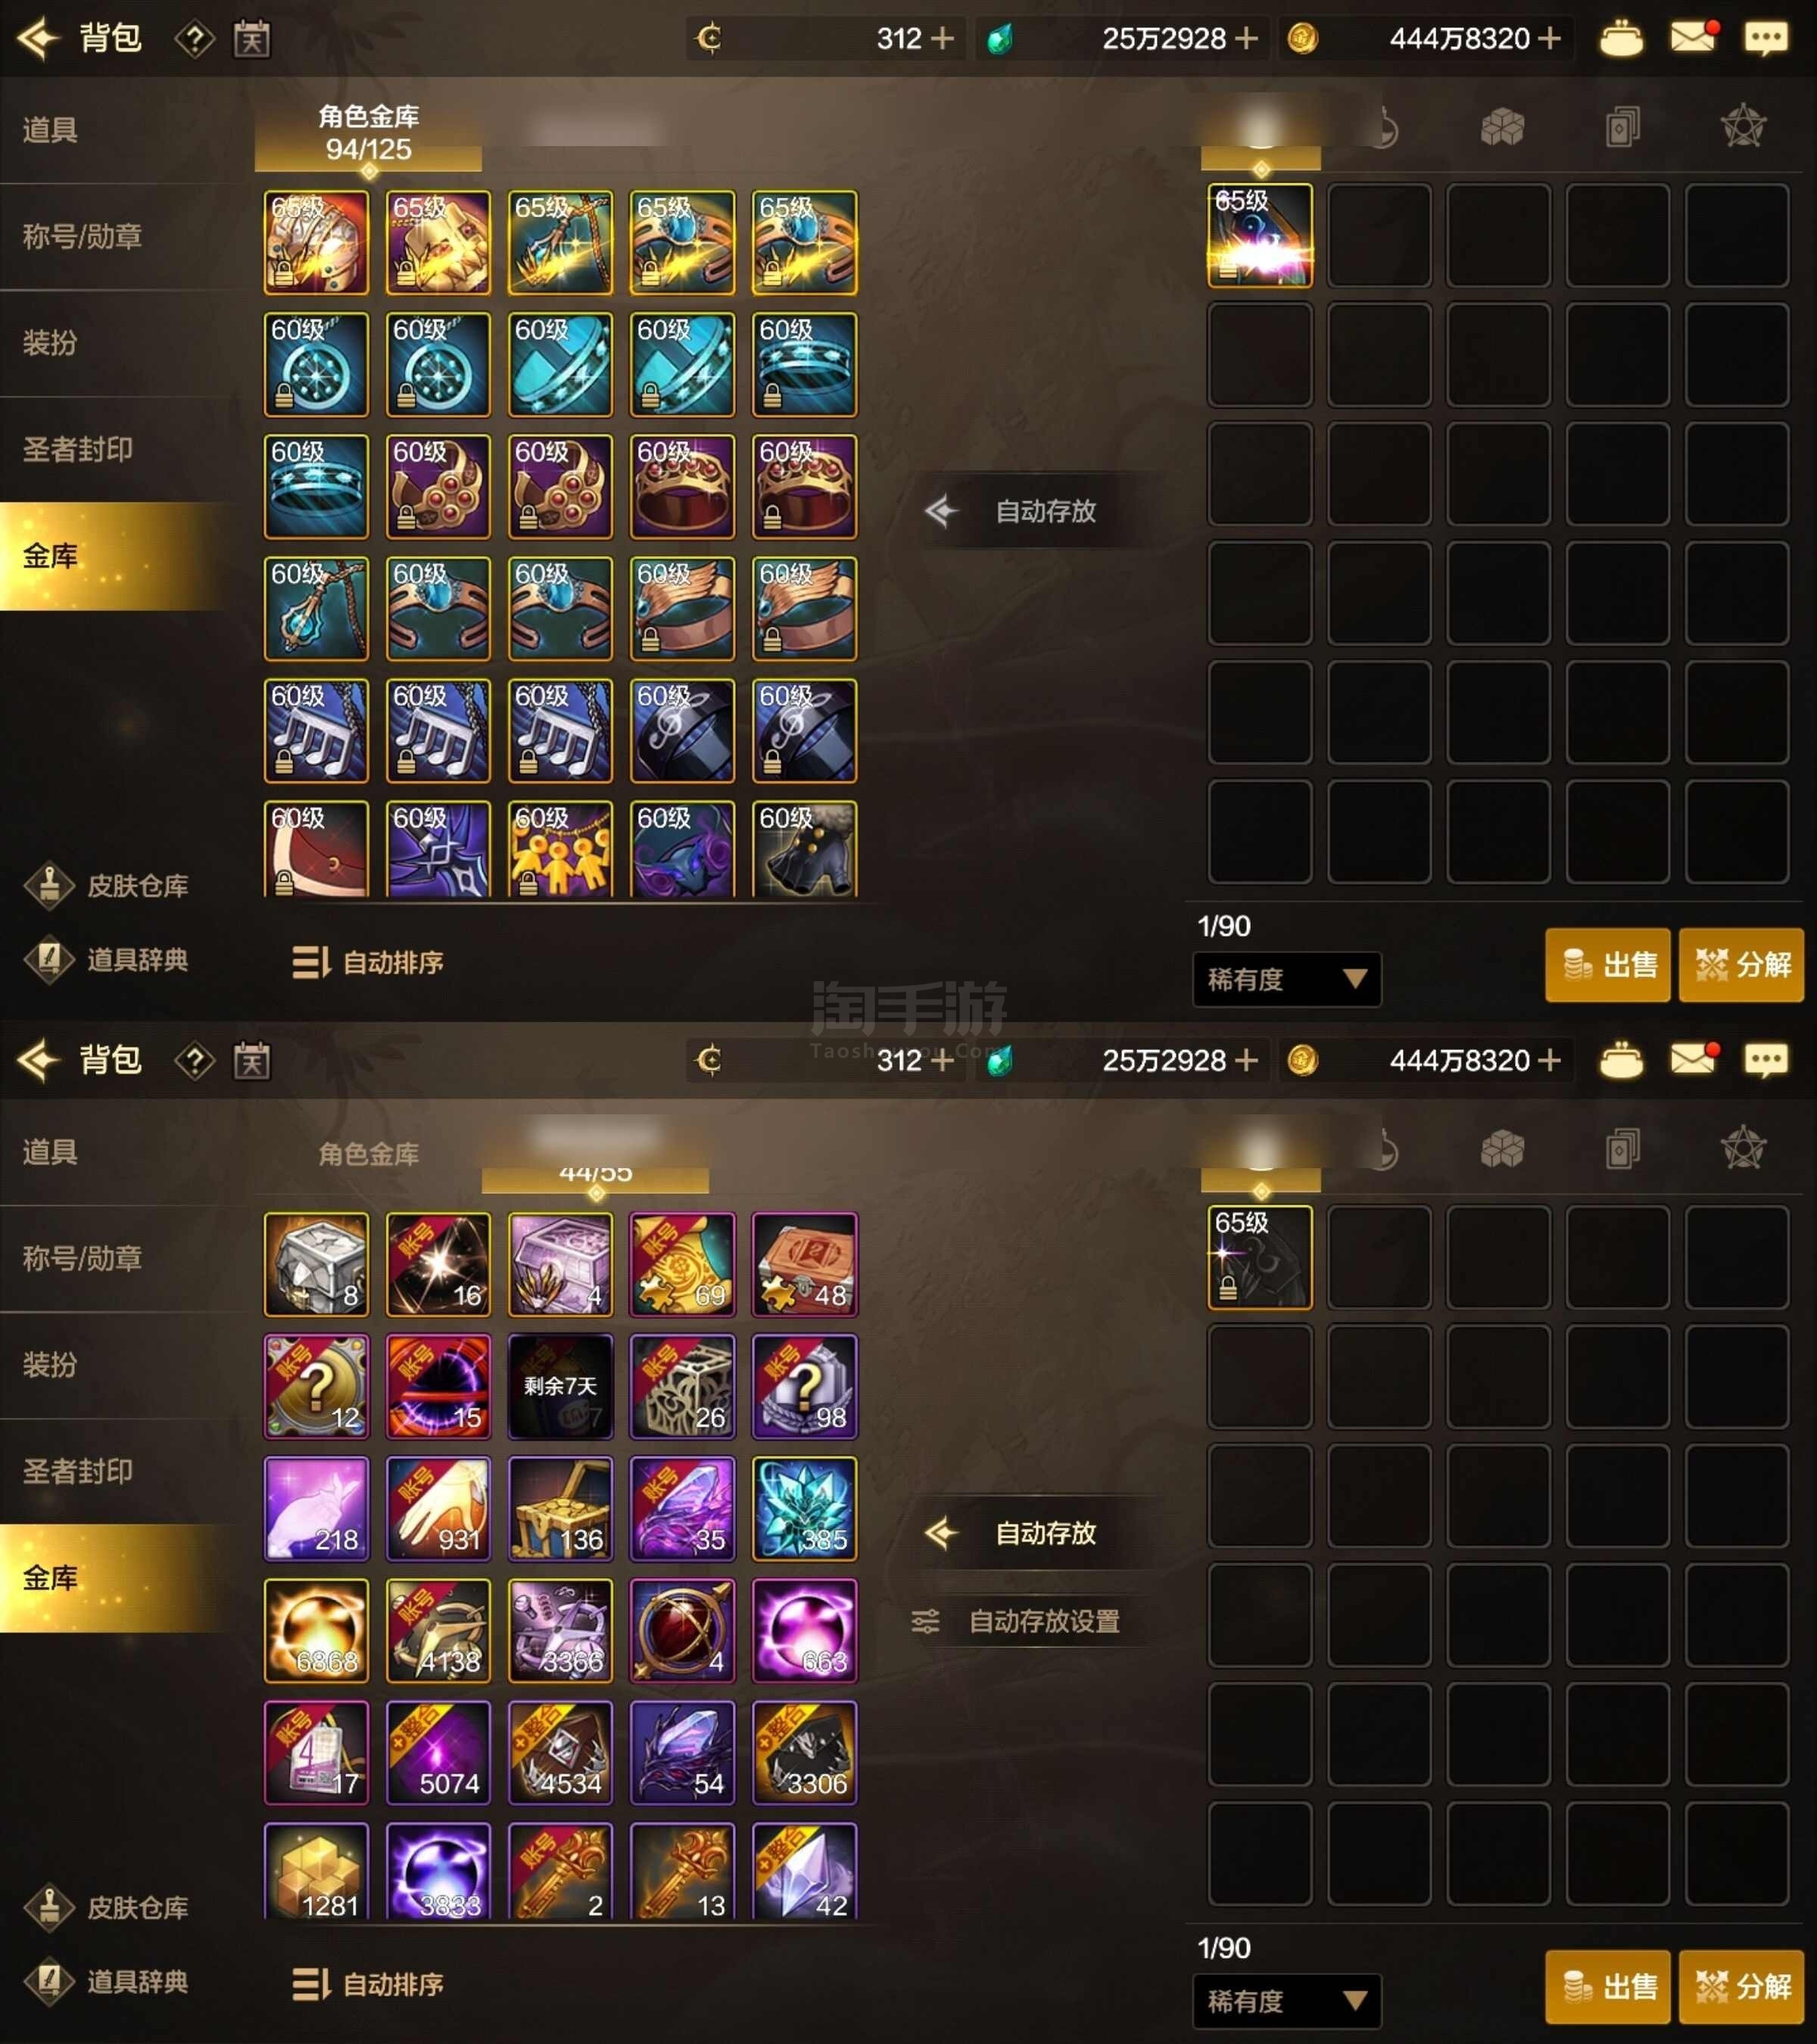Select the gold cubes item showing 1281
The width and height of the screenshot is (1817, 2044).
click(316, 1870)
